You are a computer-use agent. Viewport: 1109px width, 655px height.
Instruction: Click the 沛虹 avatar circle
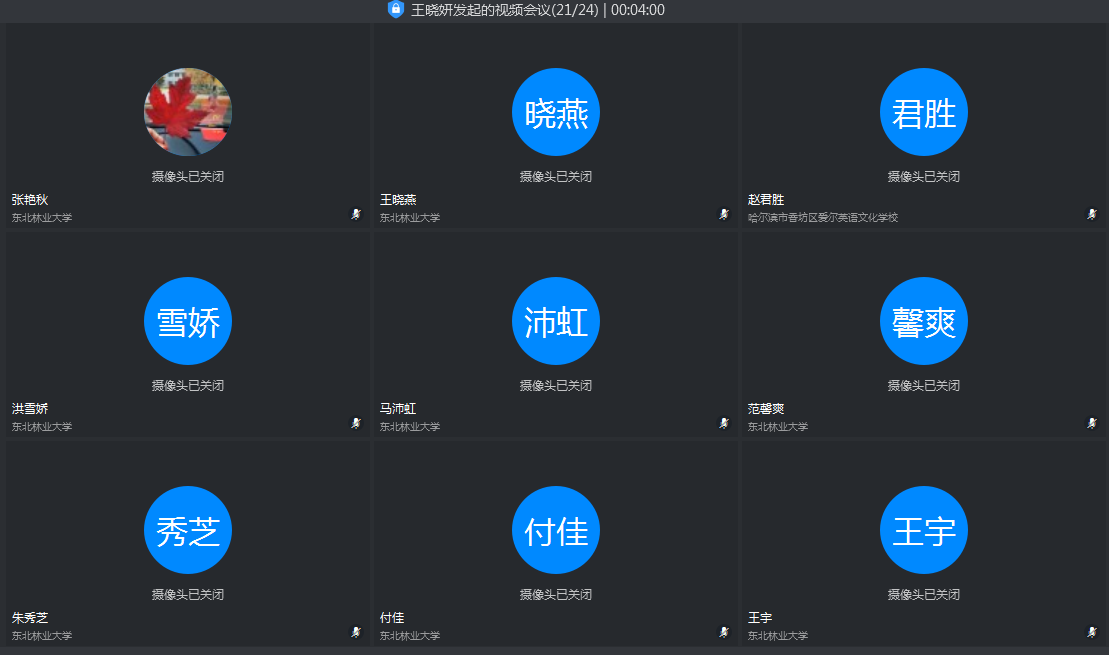point(555,320)
